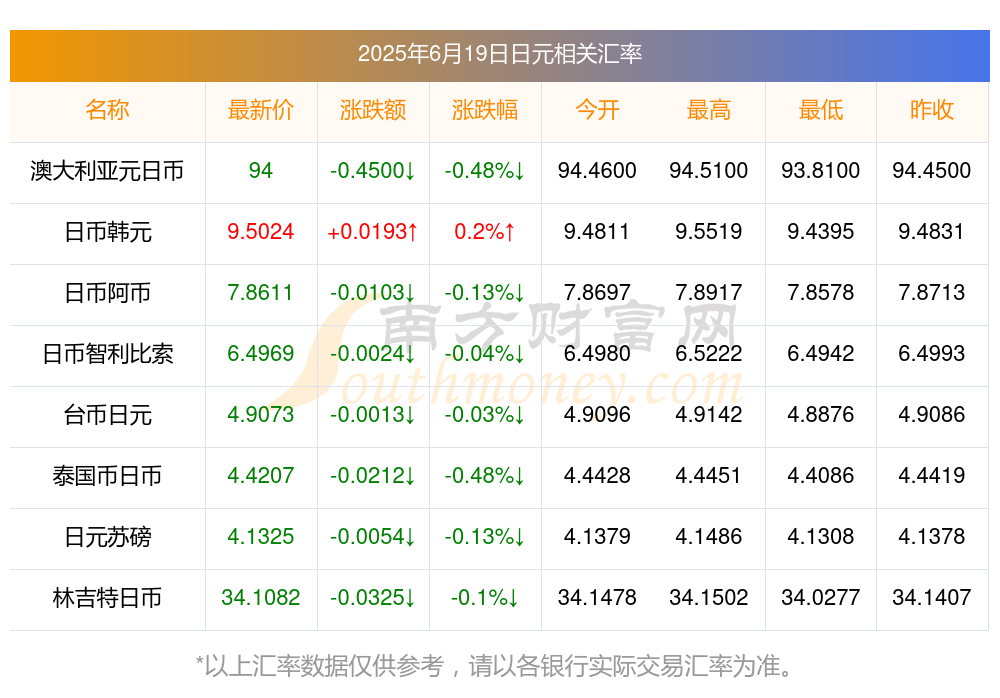Select the 最低 column header

click(x=821, y=110)
